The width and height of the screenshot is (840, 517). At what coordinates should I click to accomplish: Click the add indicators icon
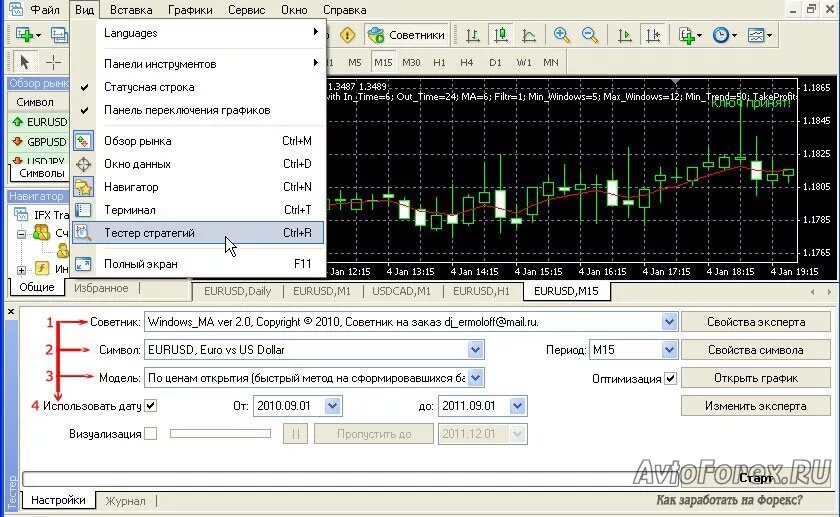pyautogui.click(x=687, y=35)
